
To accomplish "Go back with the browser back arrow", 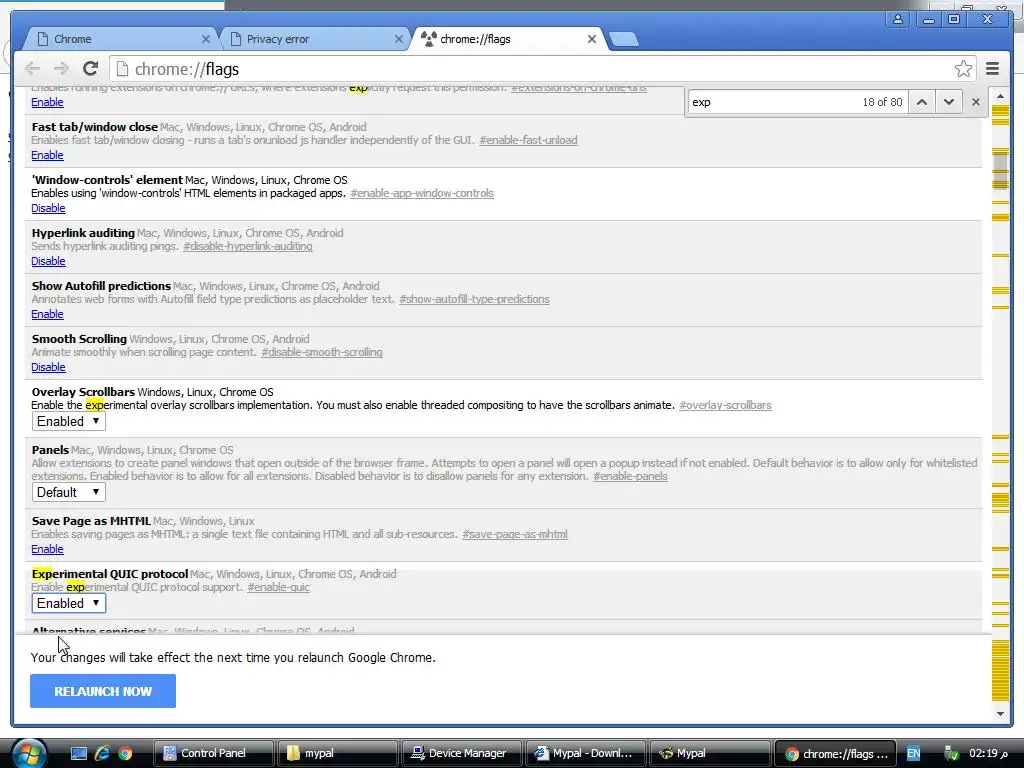I will tap(32, 69).
